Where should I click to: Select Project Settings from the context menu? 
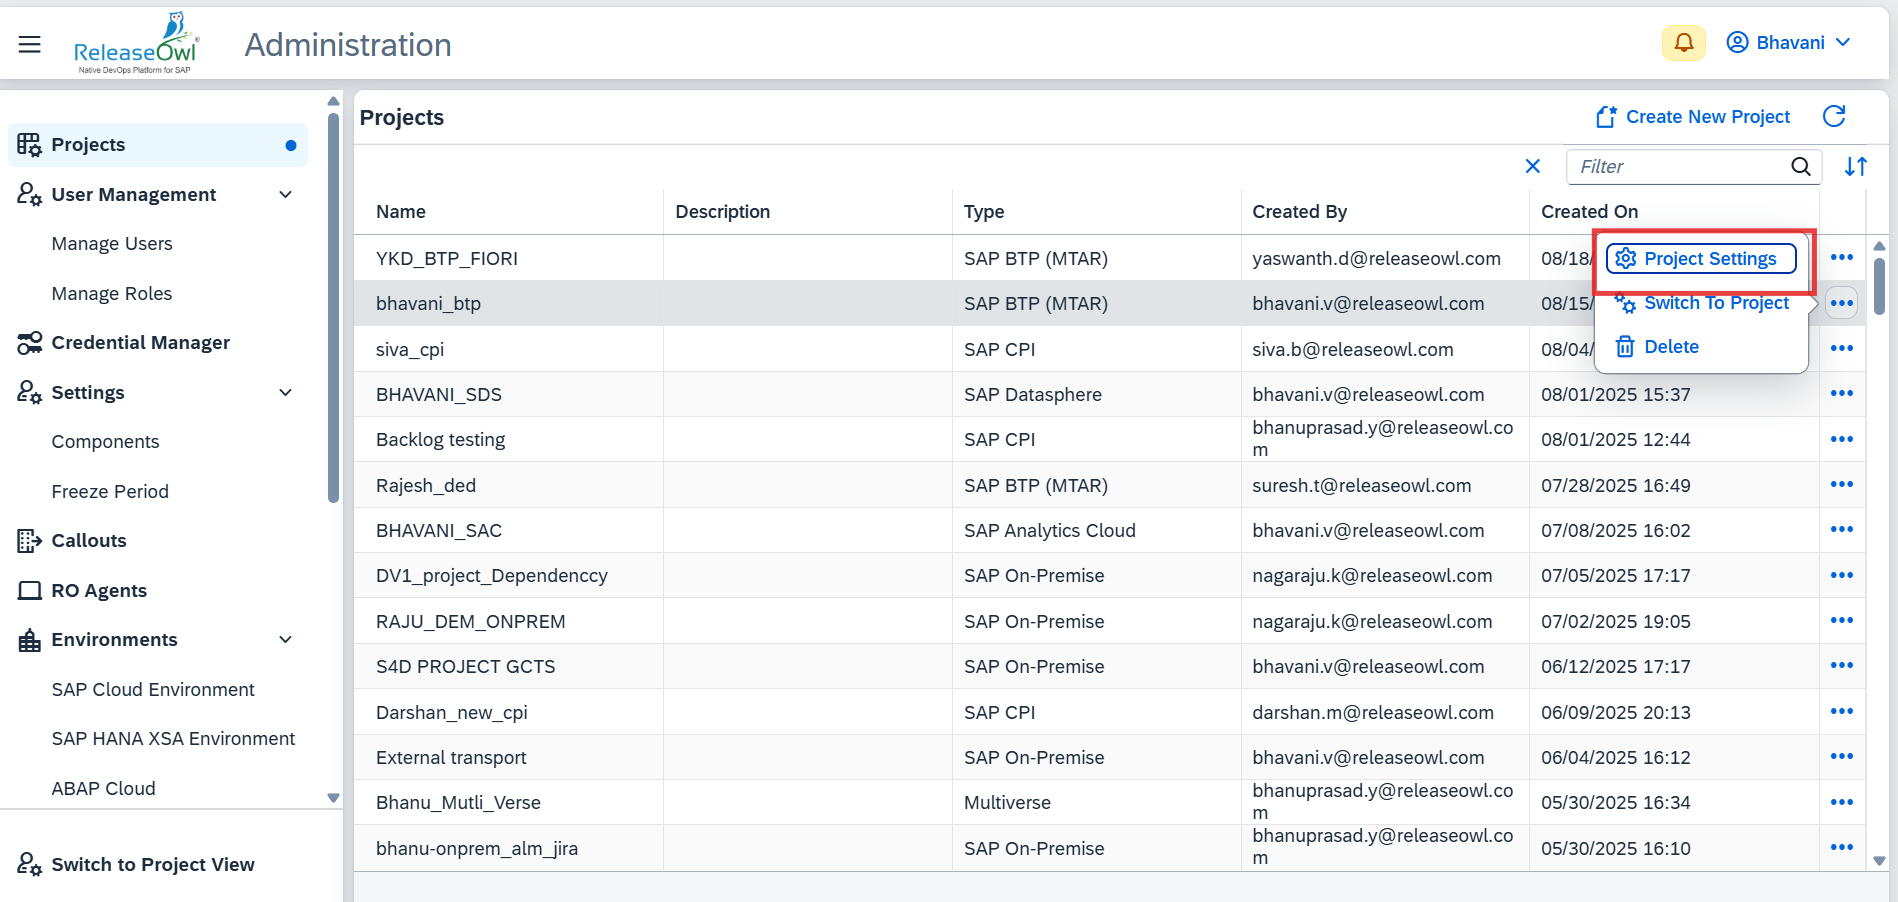click(x=1701, y=259)
